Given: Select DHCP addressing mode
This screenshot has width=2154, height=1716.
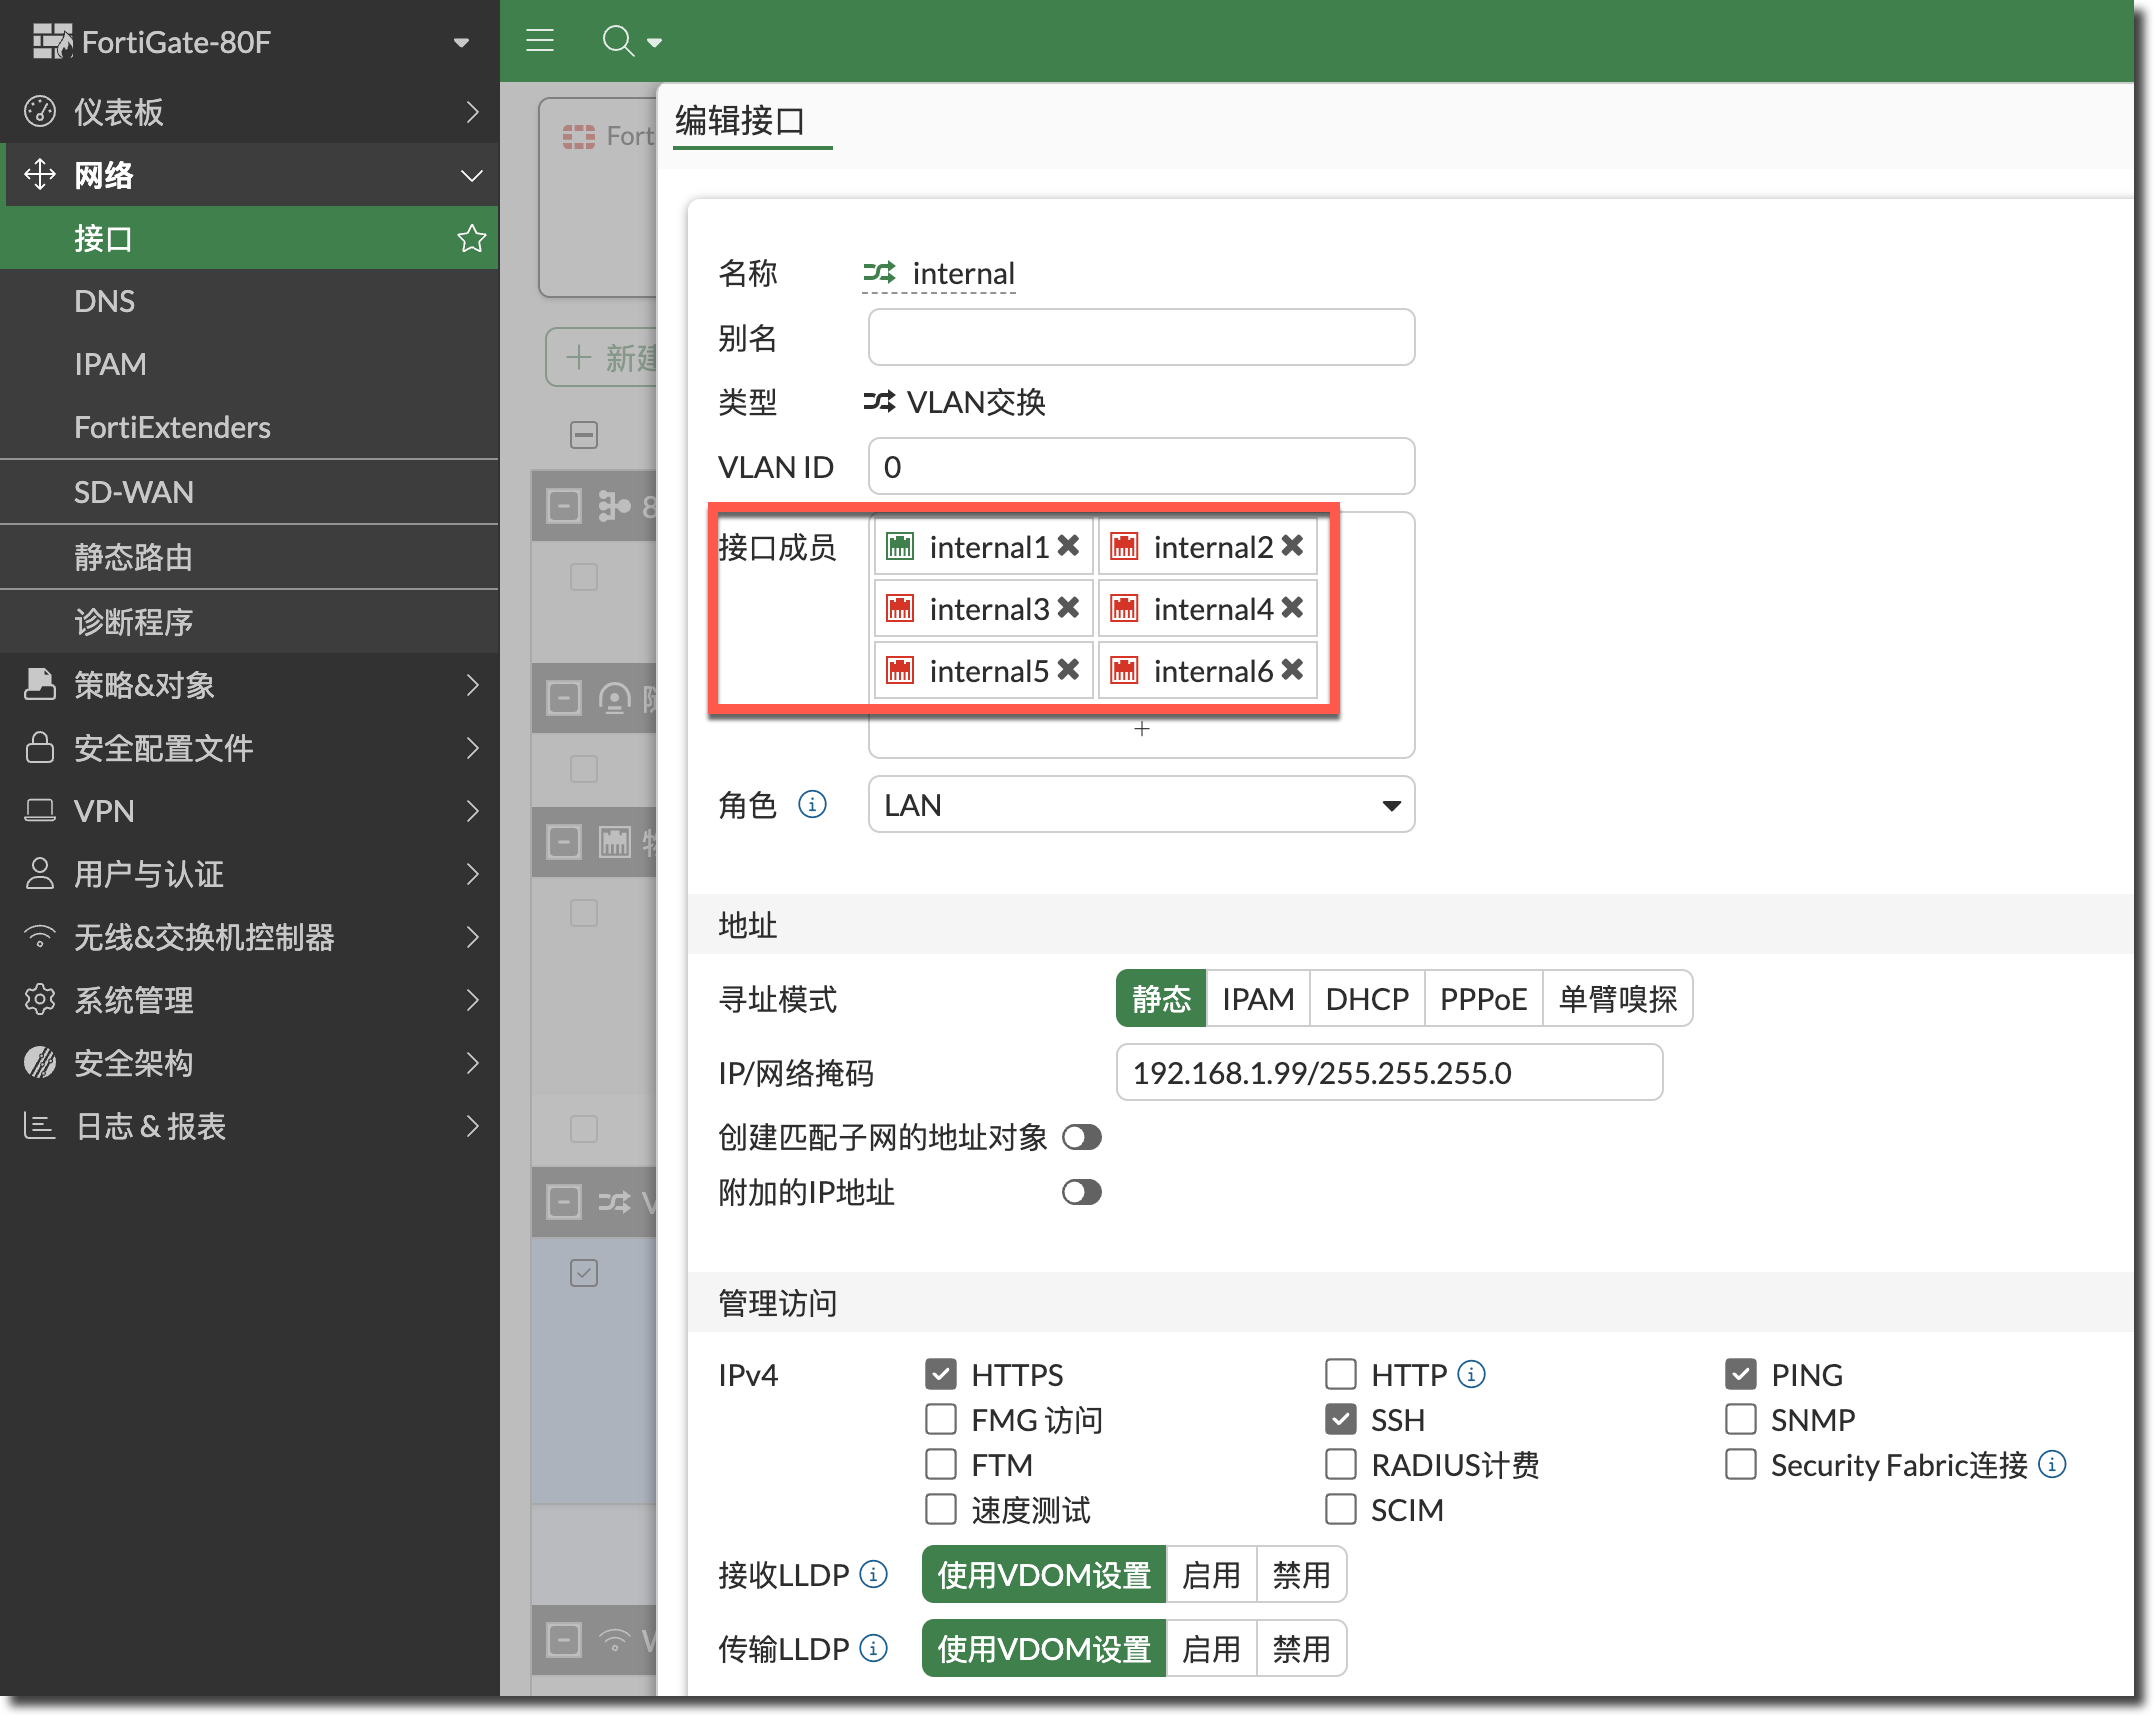Looking at the screenshot, I should 1367,998.
